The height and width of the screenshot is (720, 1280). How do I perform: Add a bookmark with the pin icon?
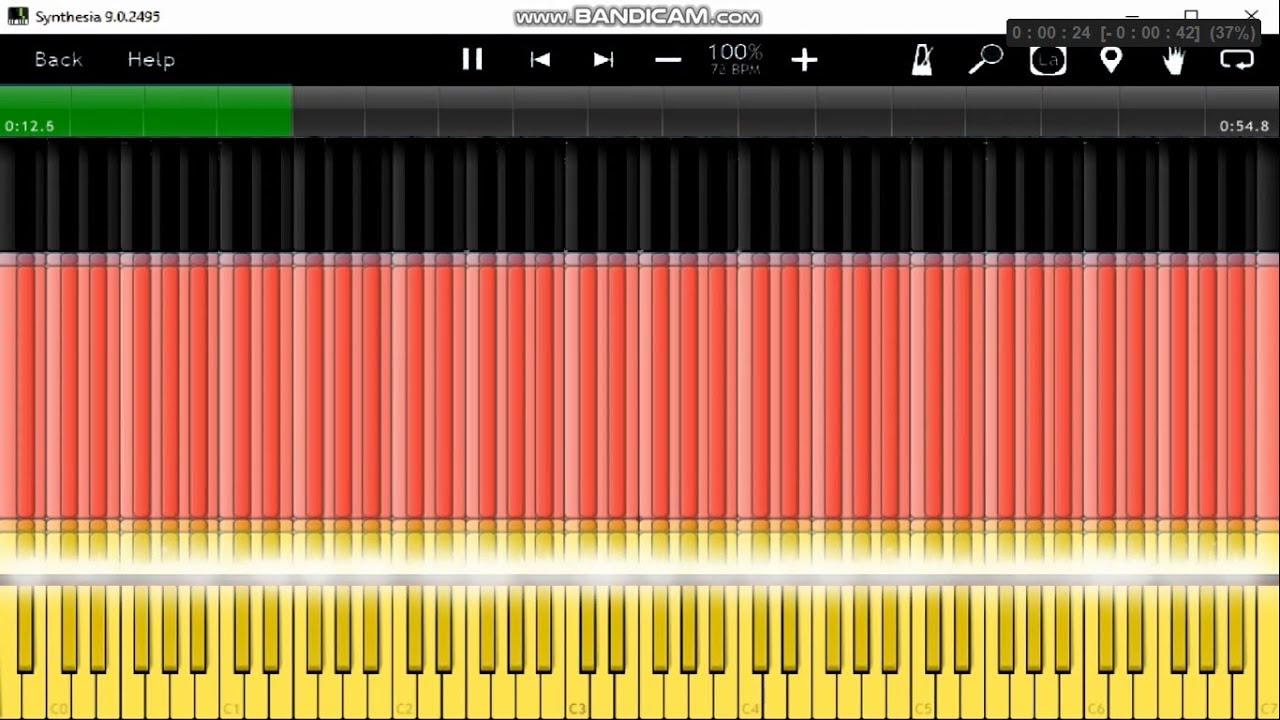1111,60
